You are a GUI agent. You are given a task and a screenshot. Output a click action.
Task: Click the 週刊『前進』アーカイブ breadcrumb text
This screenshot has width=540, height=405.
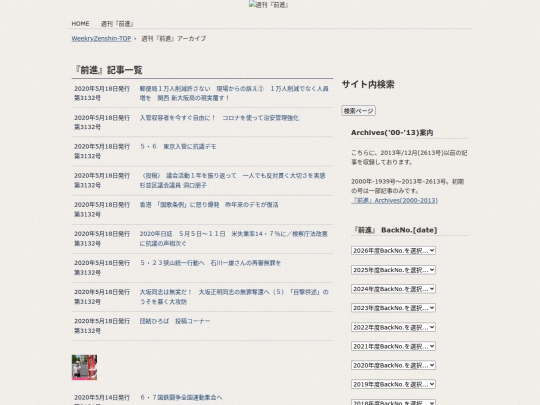(174, 39)
